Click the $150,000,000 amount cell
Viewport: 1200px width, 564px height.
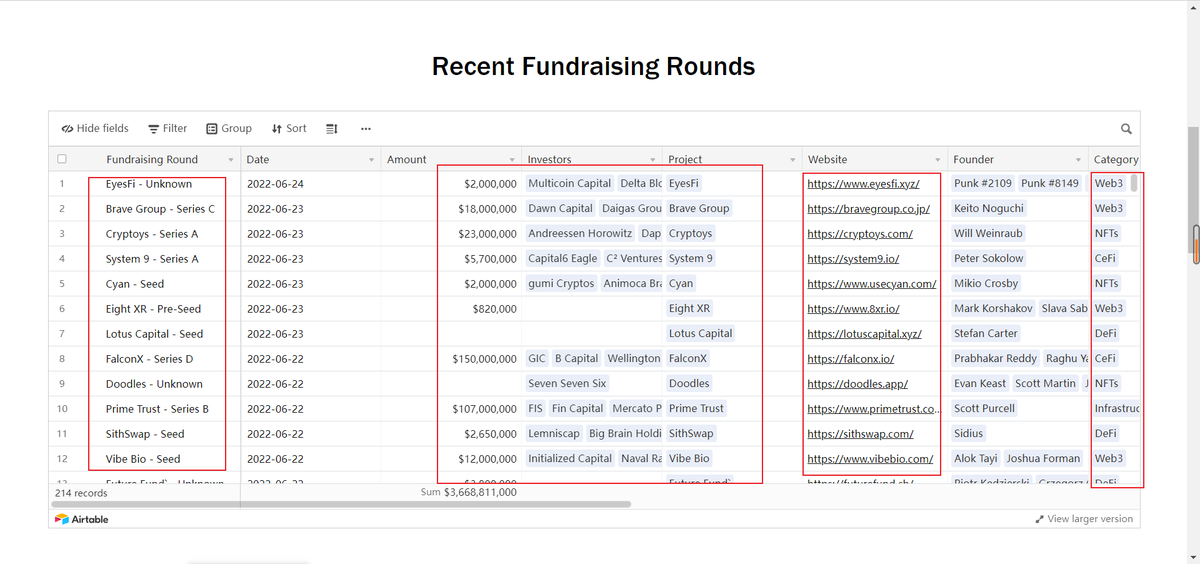452,359
